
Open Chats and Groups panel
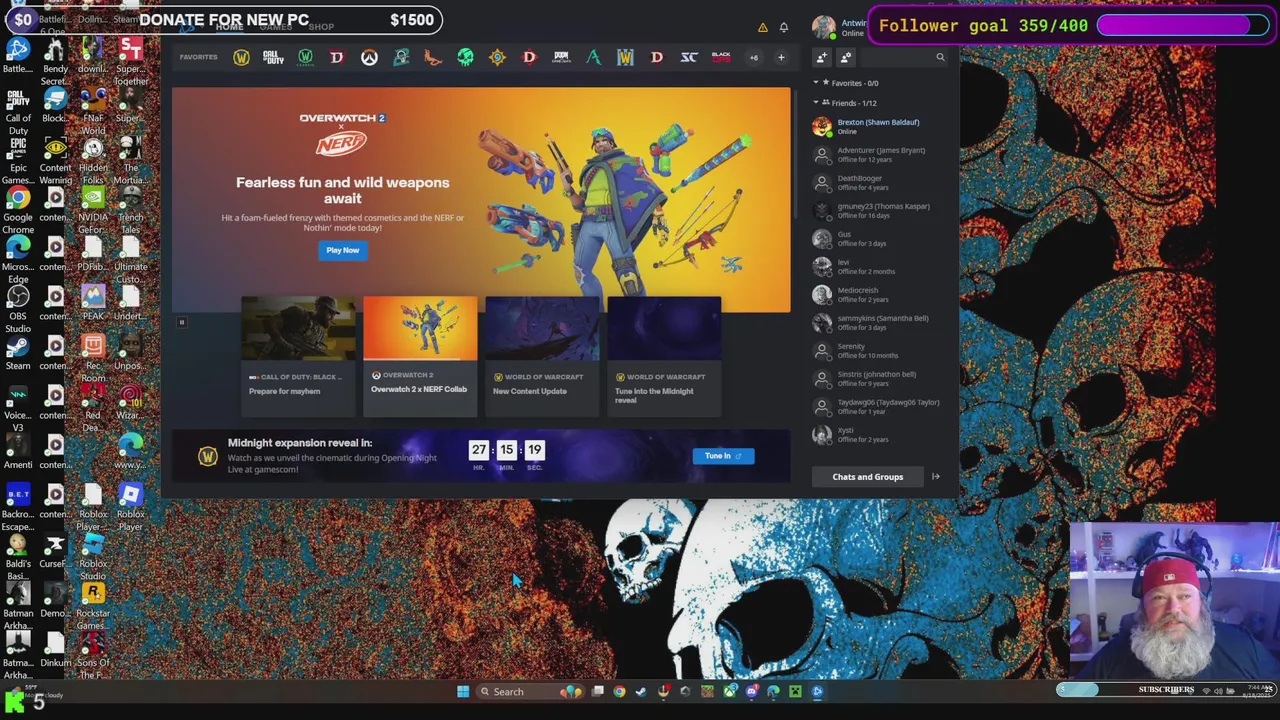click(x=867, y=477)
